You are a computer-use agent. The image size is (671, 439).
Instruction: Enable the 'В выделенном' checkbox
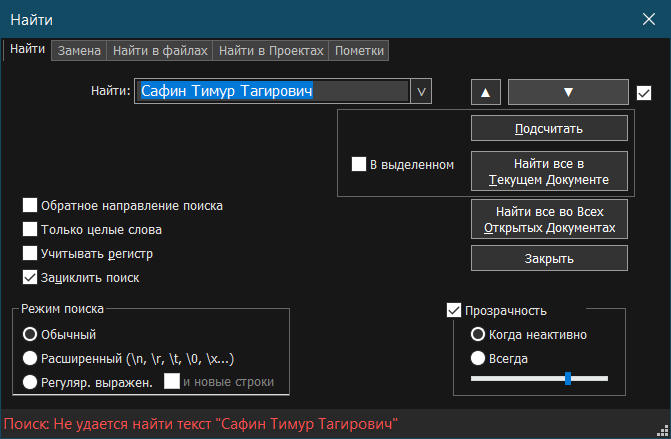(359, 165)
